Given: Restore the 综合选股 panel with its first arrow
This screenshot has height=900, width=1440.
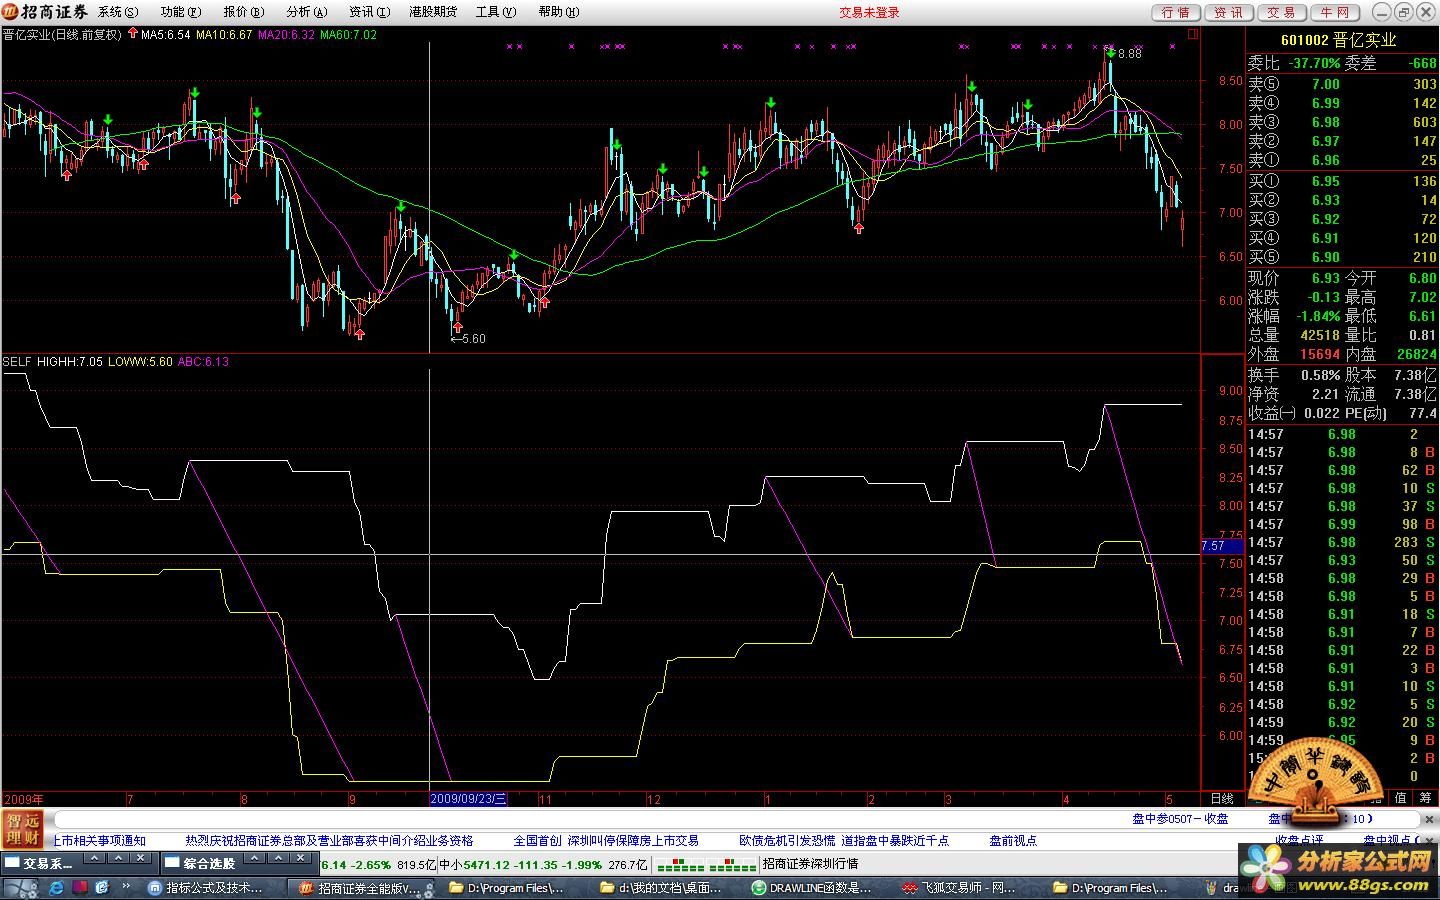Looking at the screenshot, I should click(254, 858).
